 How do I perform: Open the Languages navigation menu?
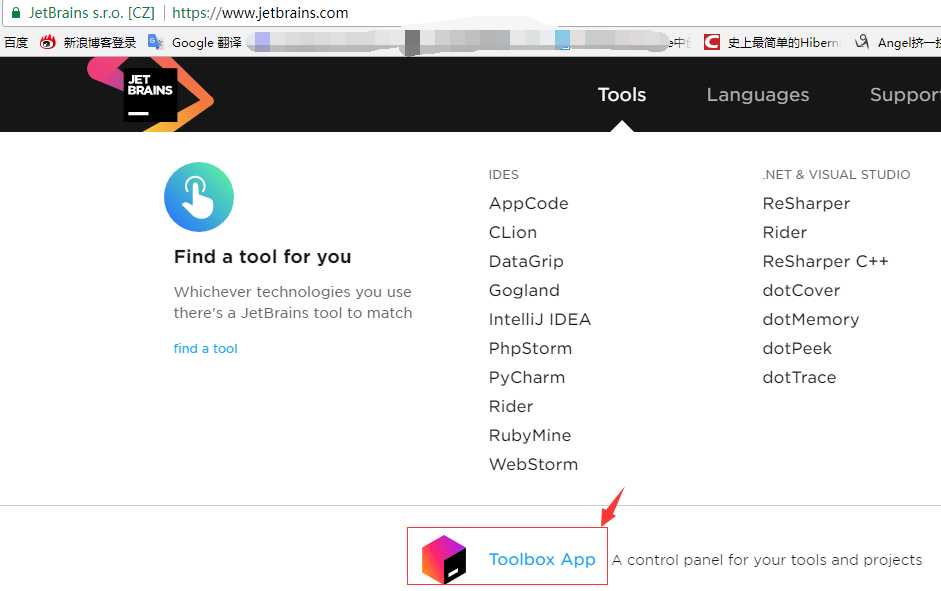tap(757, 95)
